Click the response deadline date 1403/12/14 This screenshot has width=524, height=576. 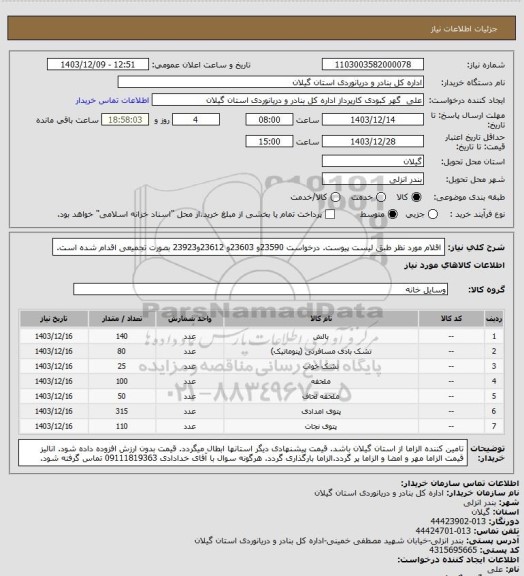point(373,120)
